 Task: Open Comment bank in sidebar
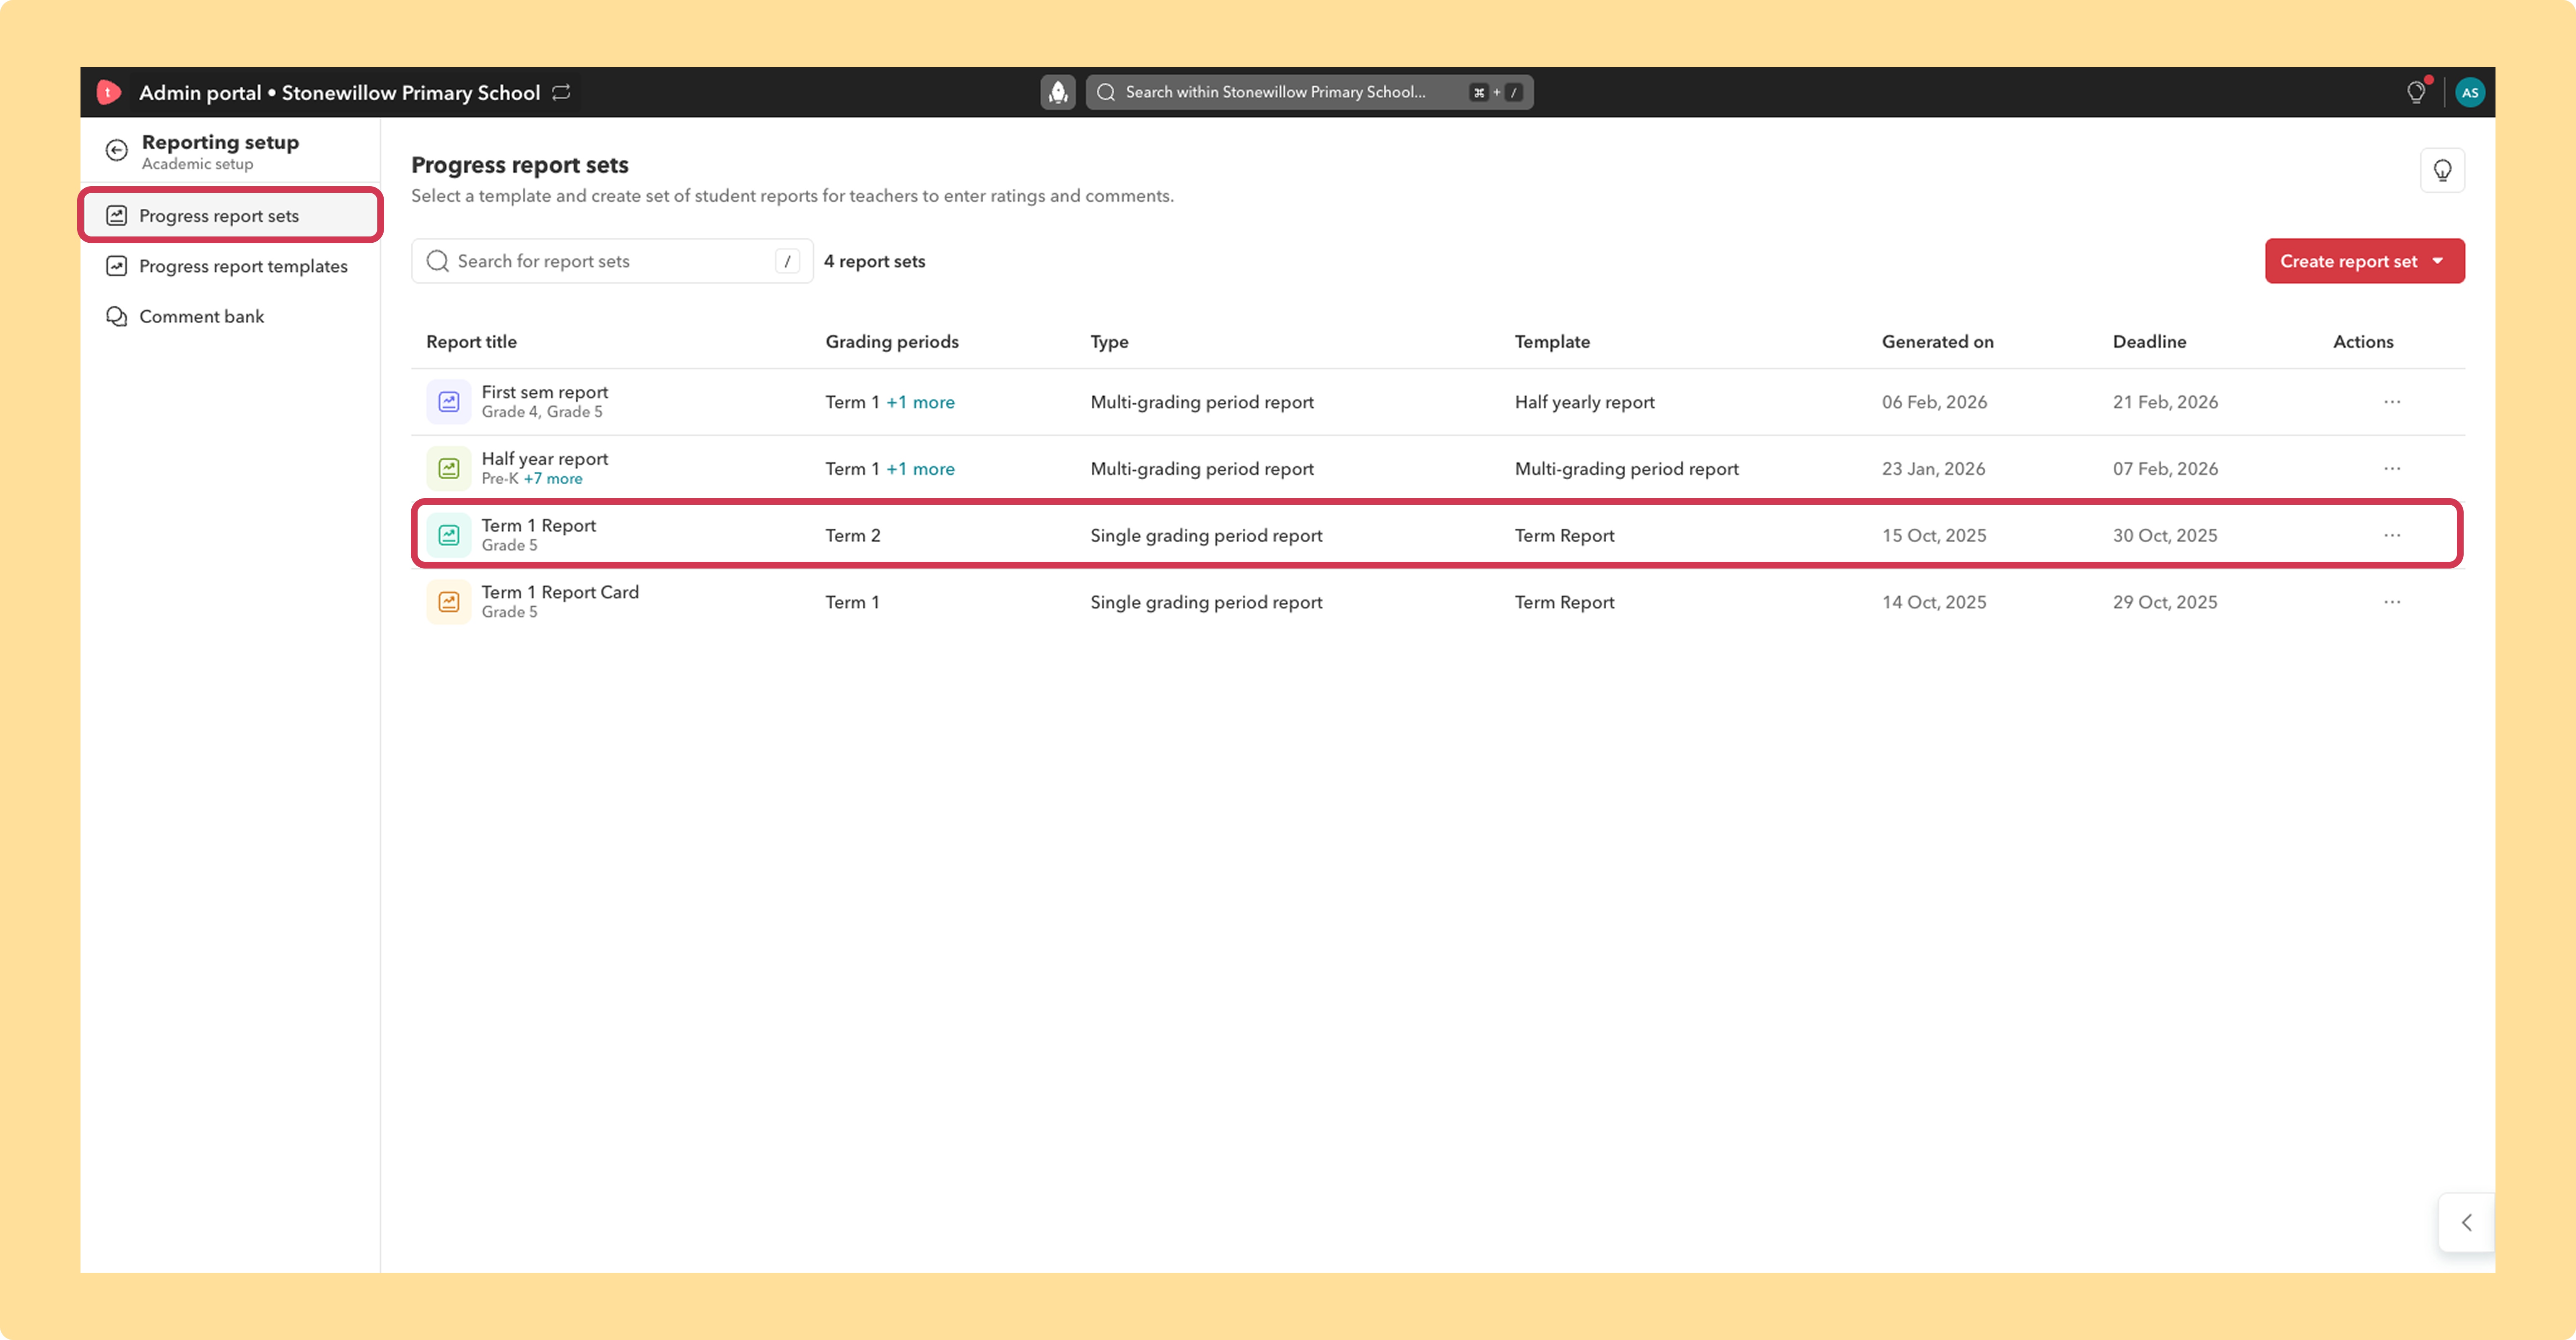pos(230,316)
